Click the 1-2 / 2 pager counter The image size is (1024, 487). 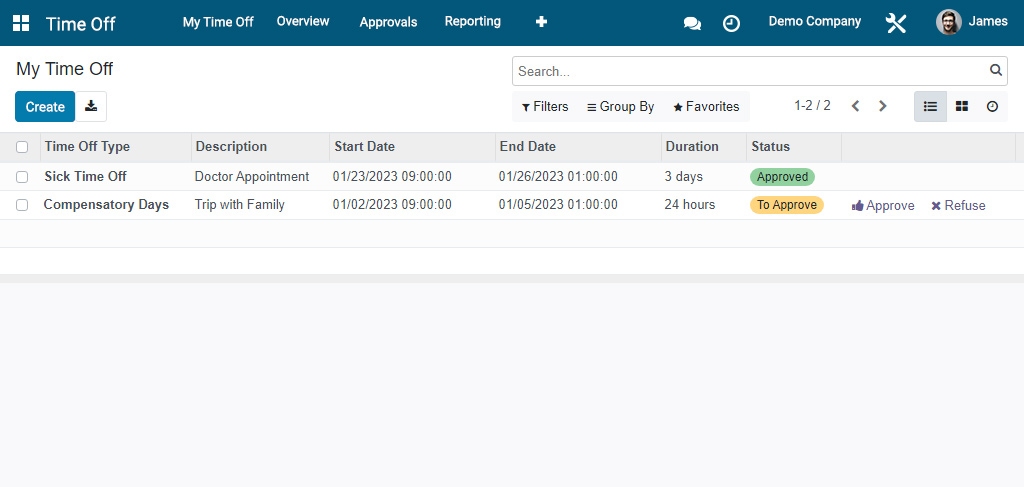[x=812, y=106]
